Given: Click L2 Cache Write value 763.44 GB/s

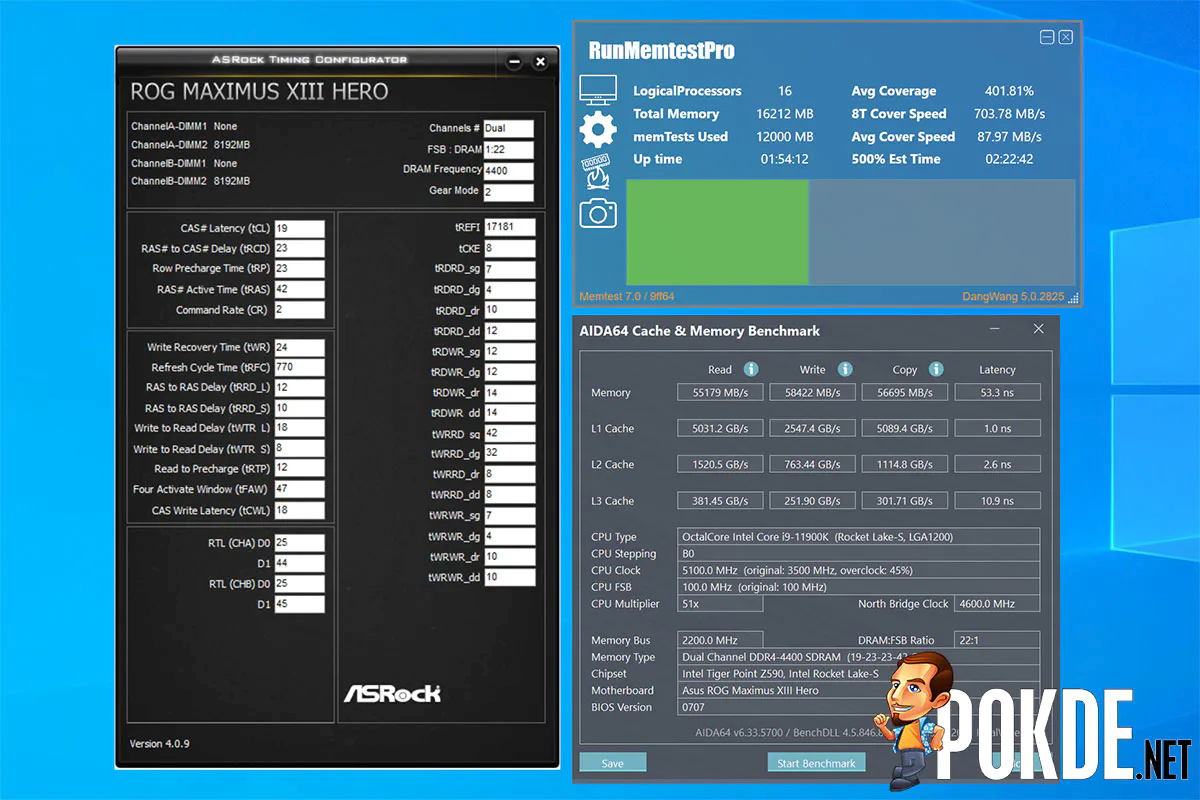Looking at the screenshot, I should click(813, 465).
